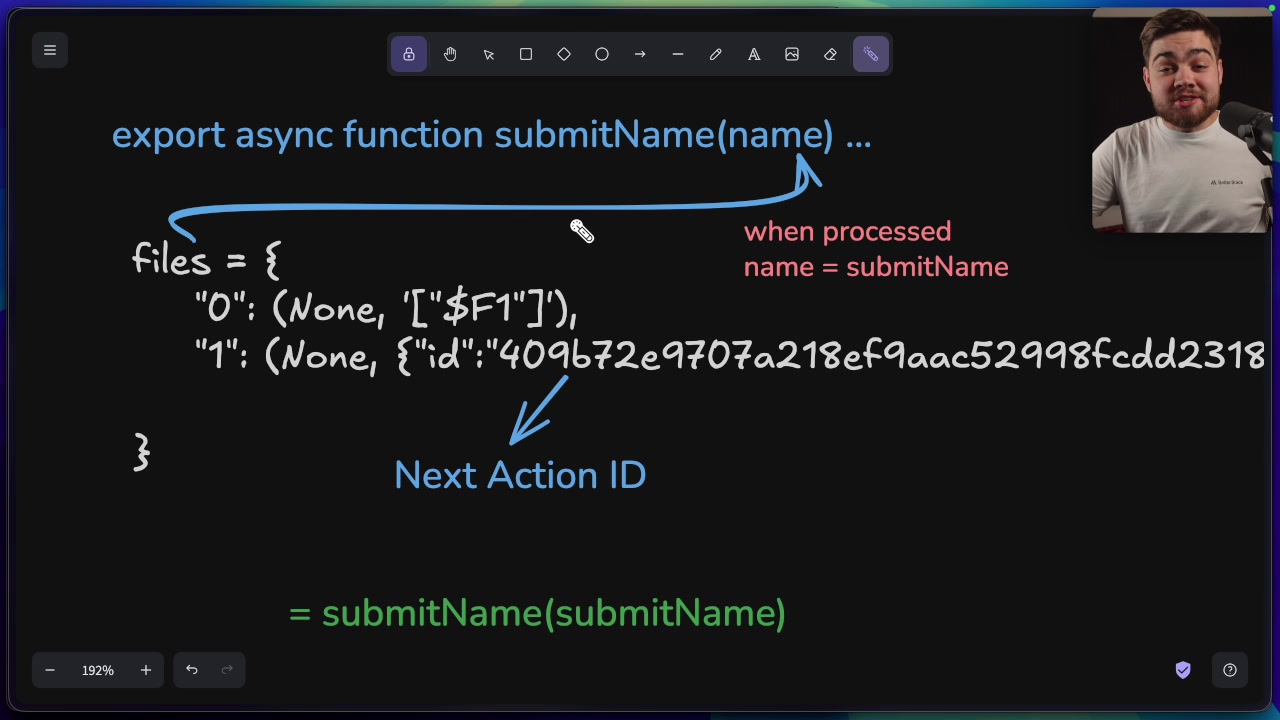Select the Arrow tool
Screen dimensions: 1280x720
640,54
